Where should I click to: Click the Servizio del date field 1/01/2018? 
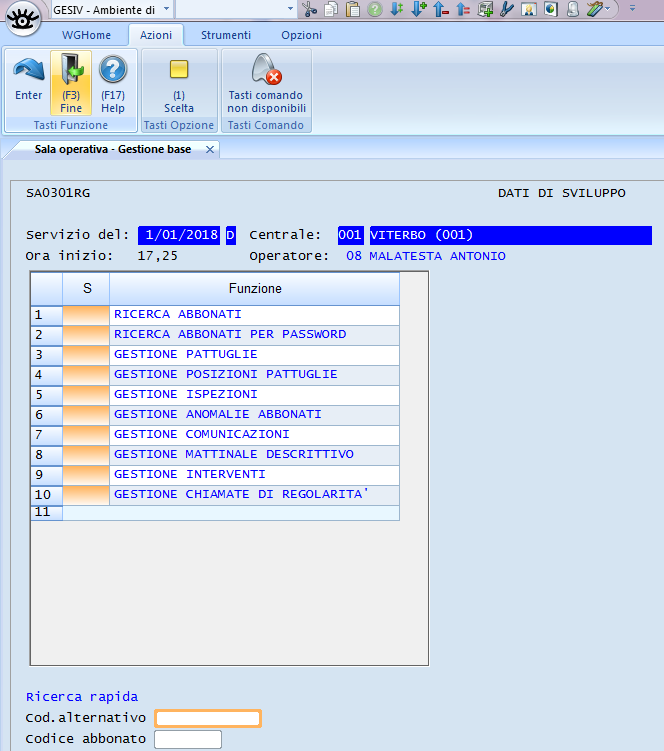click(179, 235)
